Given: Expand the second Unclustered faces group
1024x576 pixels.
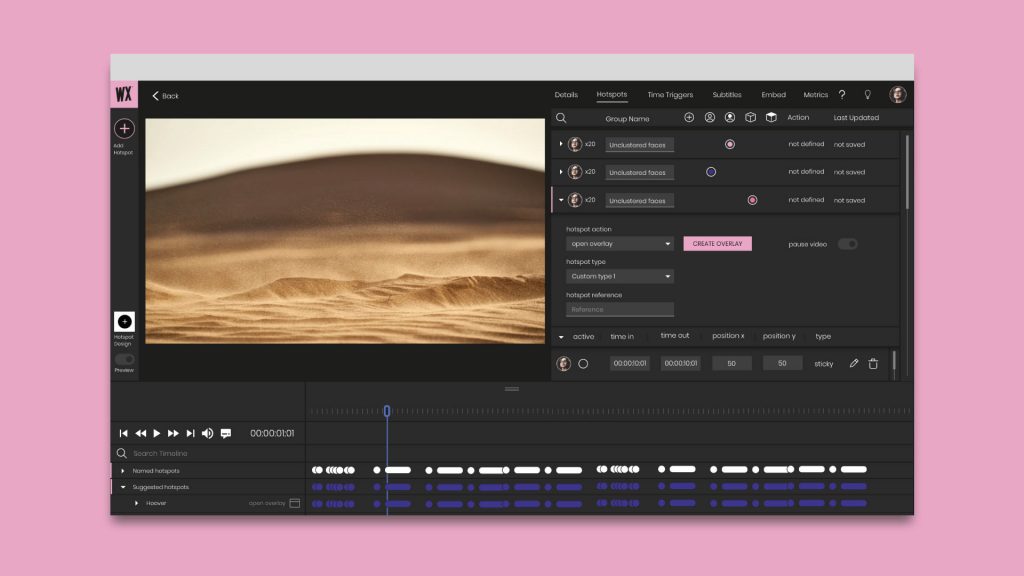Looking at the screenshot, I should pyautogui.click(x=561, y=172).
